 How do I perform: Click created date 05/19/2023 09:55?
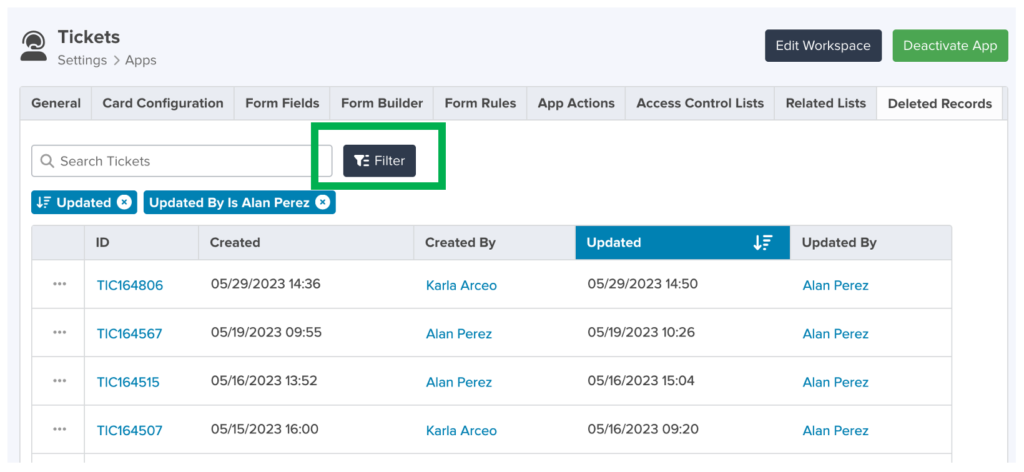(266, 332)
